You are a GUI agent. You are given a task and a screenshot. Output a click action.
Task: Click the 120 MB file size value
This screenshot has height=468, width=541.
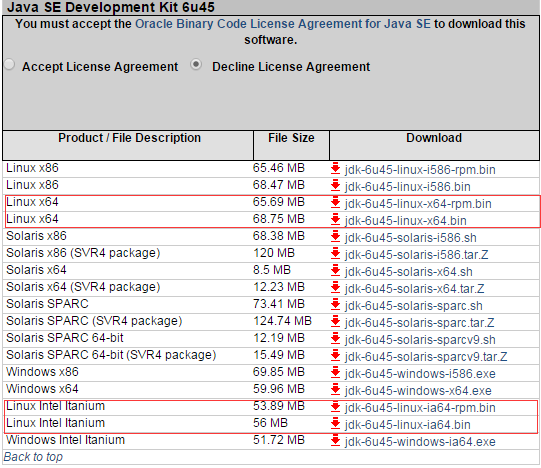coord(274,253)
